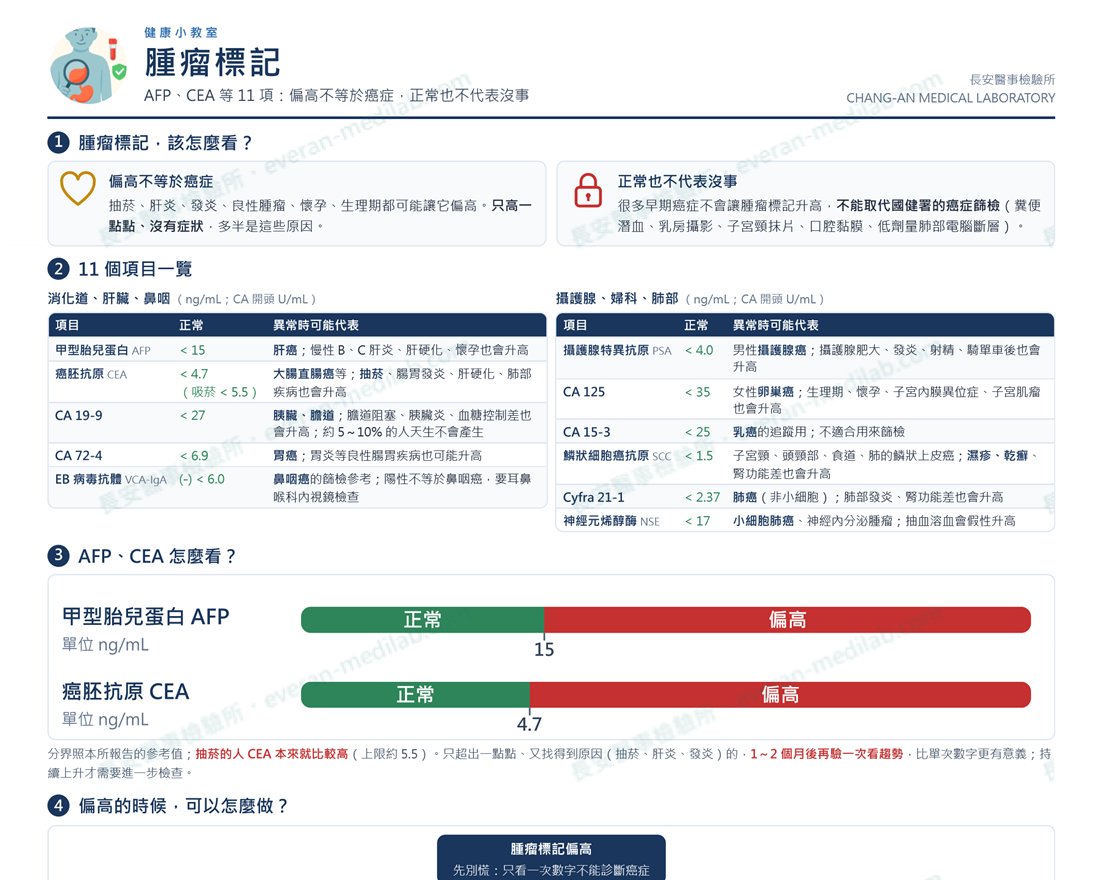Click the 攝護腺、婦科、肺部 table heading
This screenshot has height=880, width=1100.
click(x=617, y=298)
